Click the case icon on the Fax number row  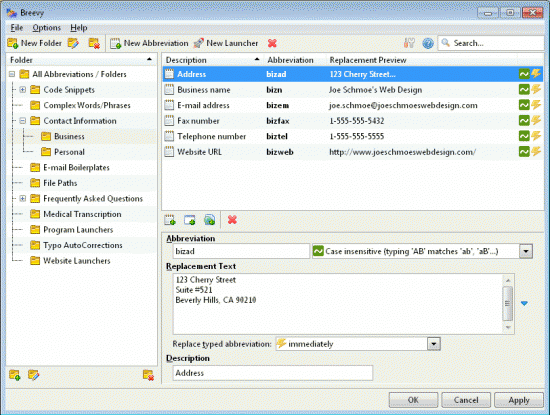[524, 121]
